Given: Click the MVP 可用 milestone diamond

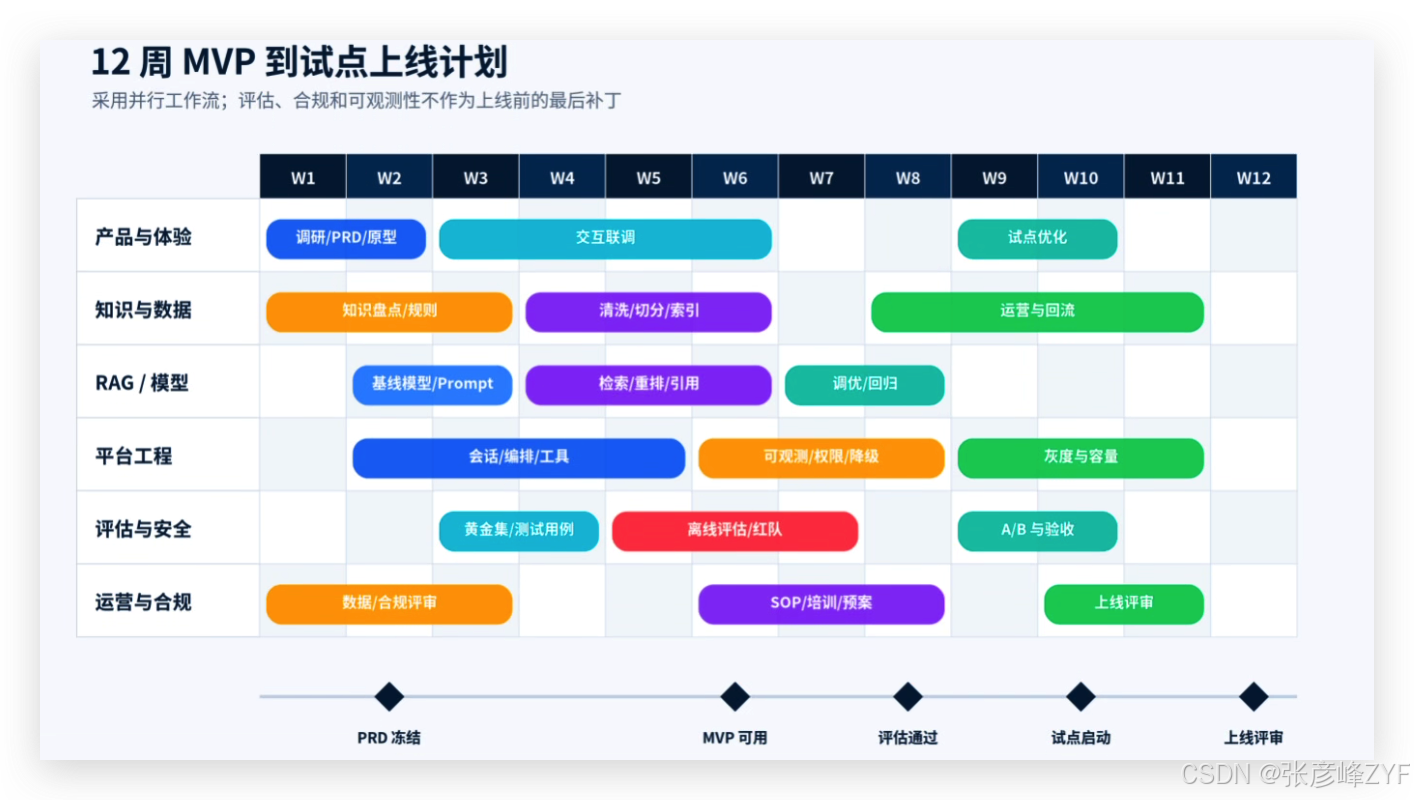Looking at the screenshot, I should tap(735, 697).
